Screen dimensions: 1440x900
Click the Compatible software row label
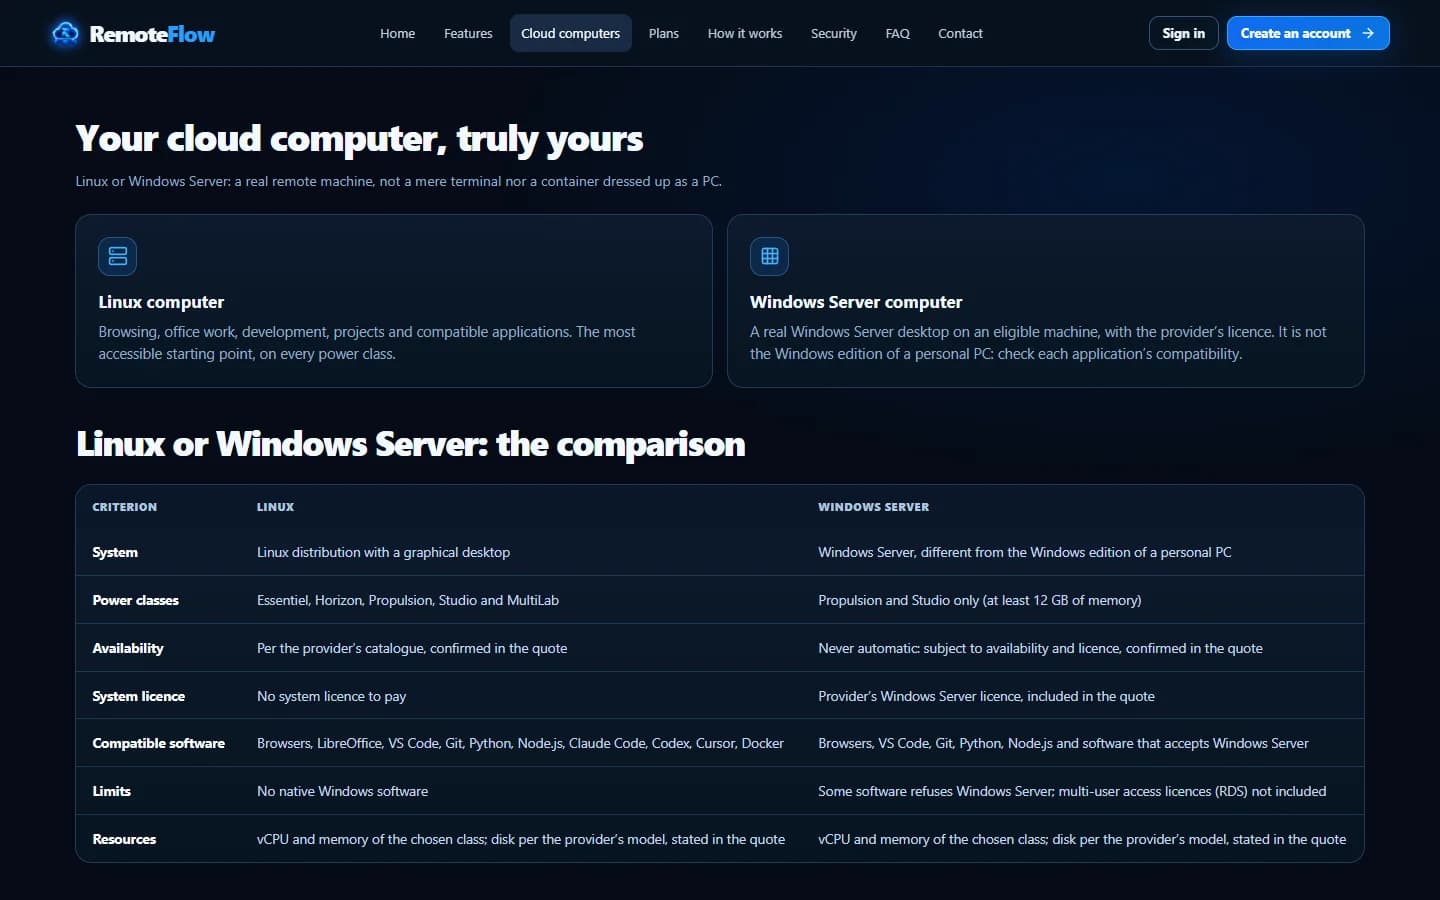click(x=158, y=743)
